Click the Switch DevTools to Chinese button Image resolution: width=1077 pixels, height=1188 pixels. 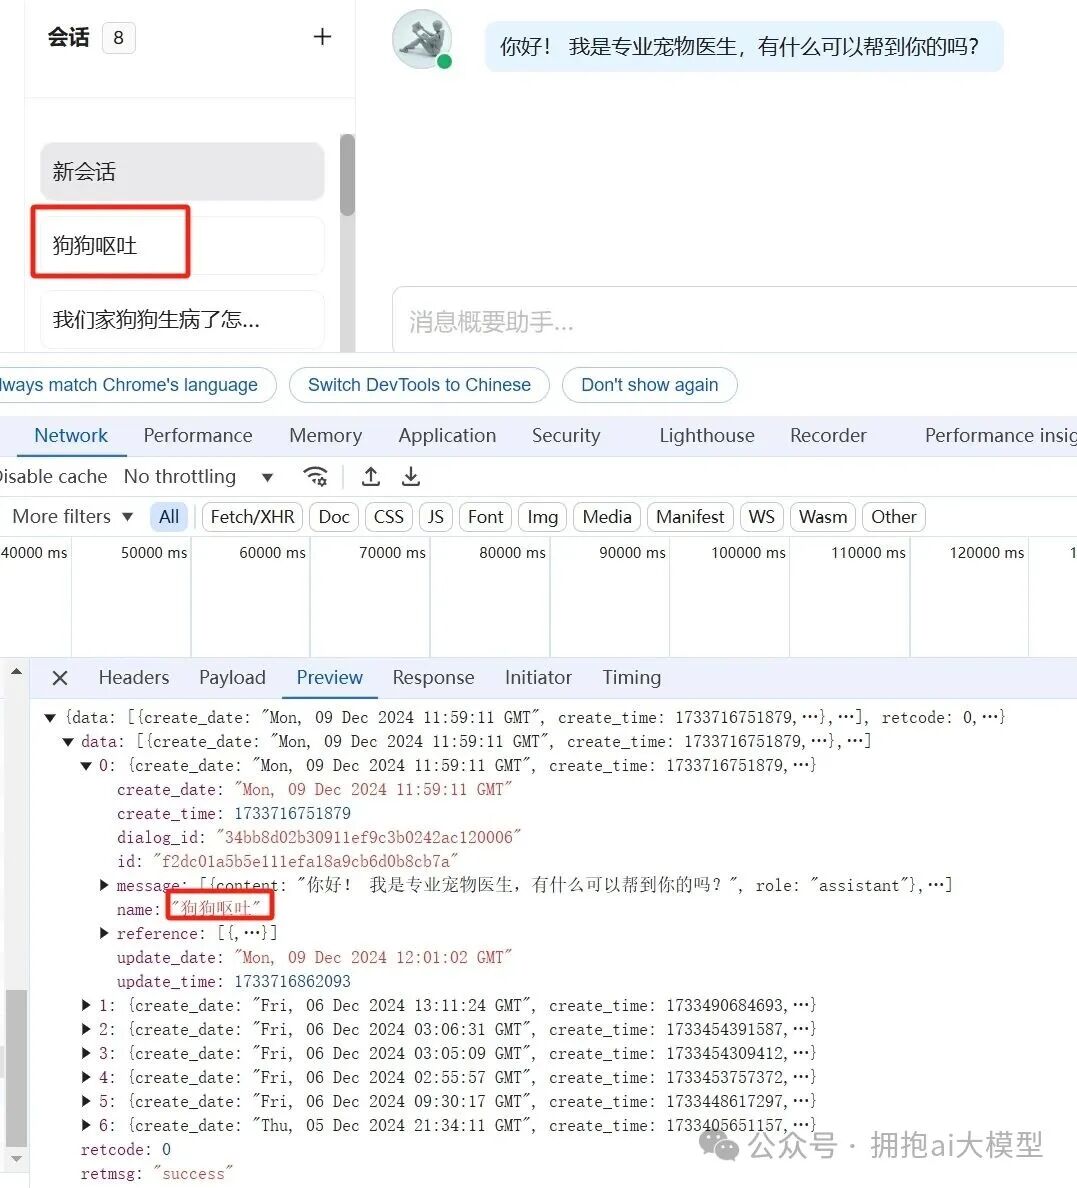point(419,385)
